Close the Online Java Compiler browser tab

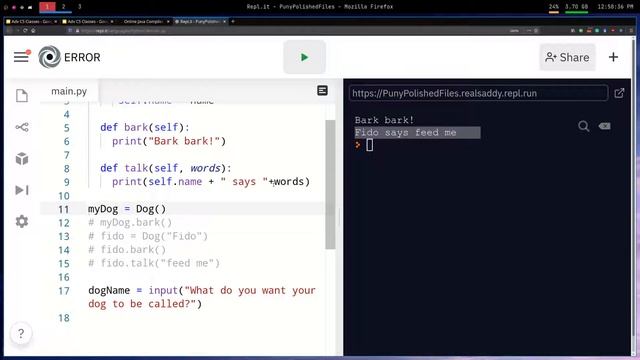click(168, 21)
